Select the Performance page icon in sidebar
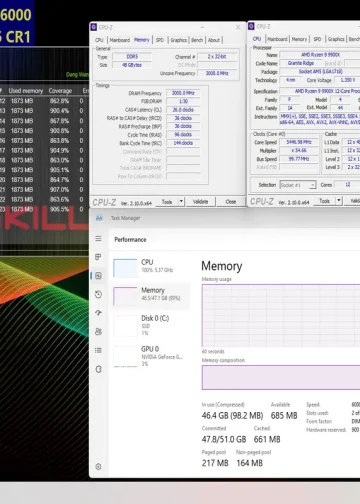This screenshot has height=504, width=360. coord(98,276)
